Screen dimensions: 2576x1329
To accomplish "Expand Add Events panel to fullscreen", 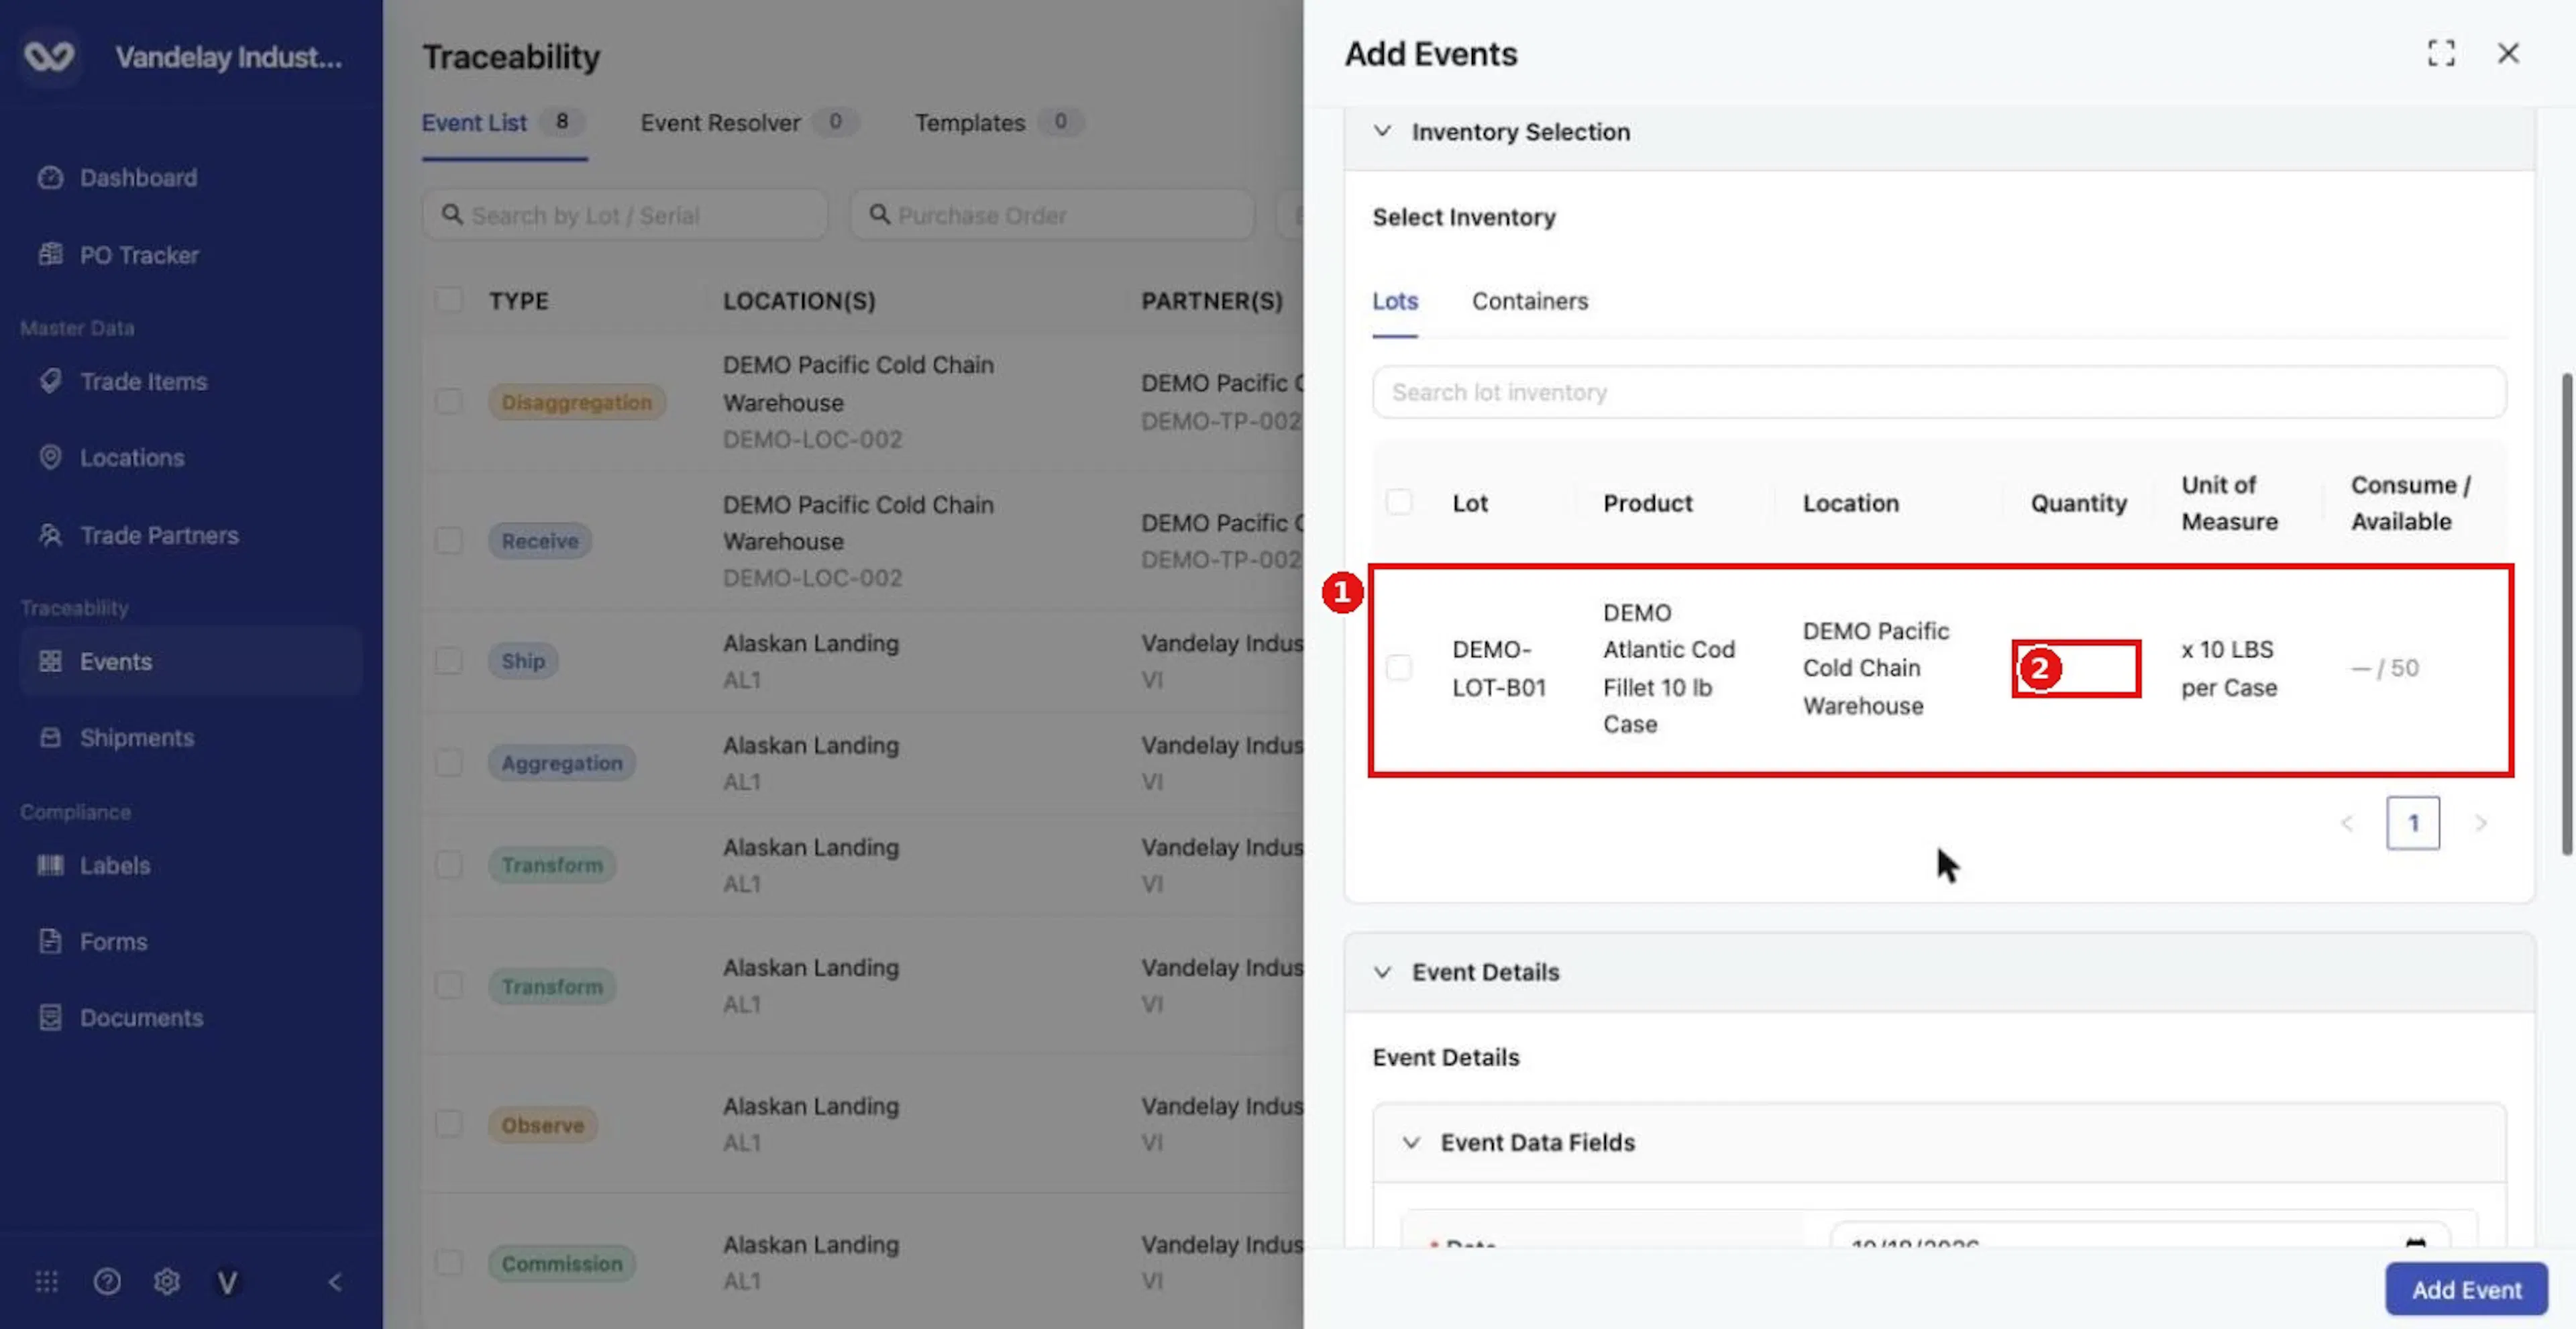I will 2441,53.
